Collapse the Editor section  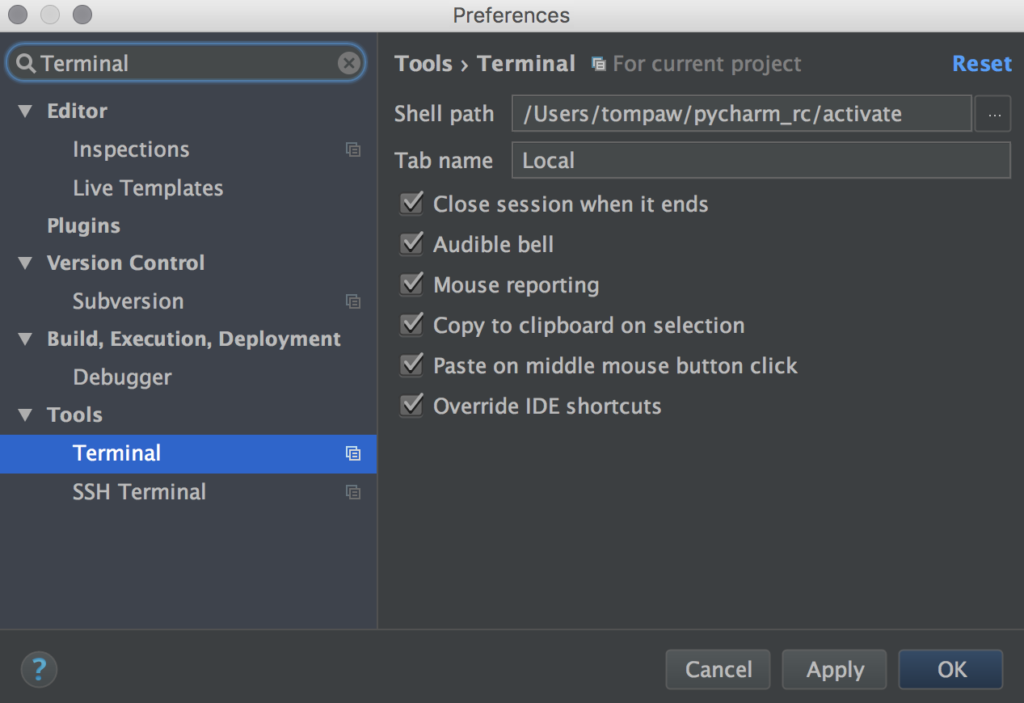pyautogui.click(x=25, y=110)
